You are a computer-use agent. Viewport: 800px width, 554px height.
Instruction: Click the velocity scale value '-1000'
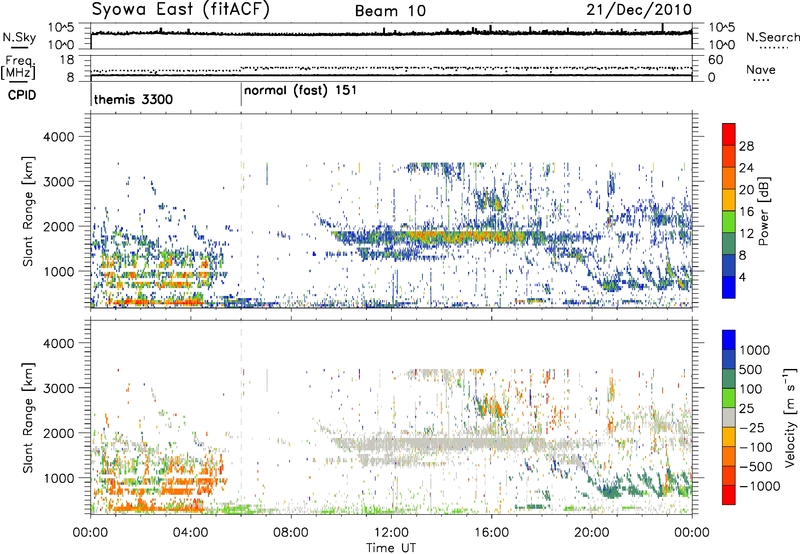pyautogui.click(x=760, y=486)
